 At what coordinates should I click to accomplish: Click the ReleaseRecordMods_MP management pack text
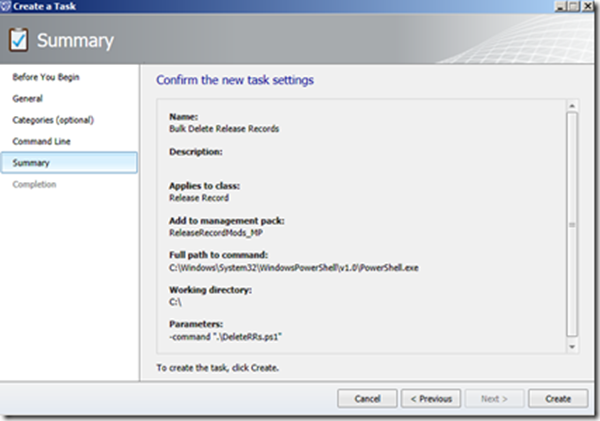(216, 233)
